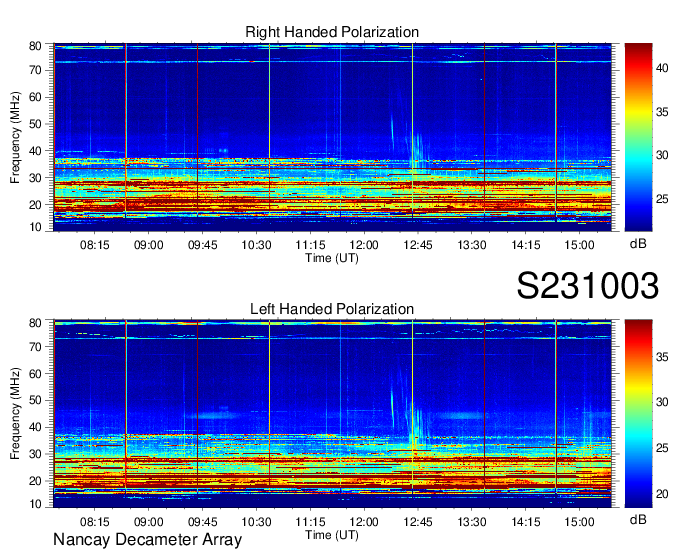Image resolution: width=680 pixels, height=552 pixels.
Task: Click the "12:00" tick on Right Handed plot
Action: click(364, 245)
